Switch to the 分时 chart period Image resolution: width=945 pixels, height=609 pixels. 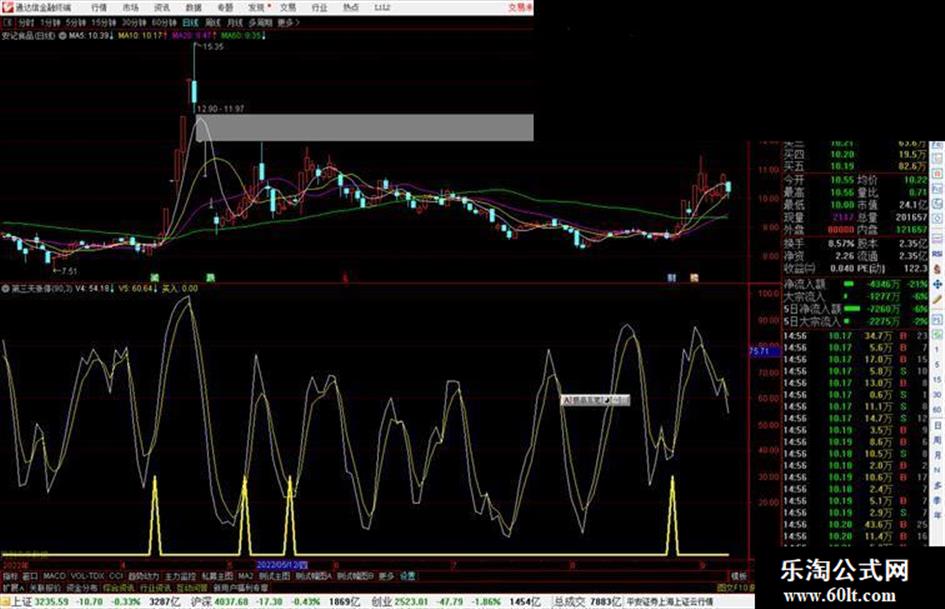click(26, 22)
